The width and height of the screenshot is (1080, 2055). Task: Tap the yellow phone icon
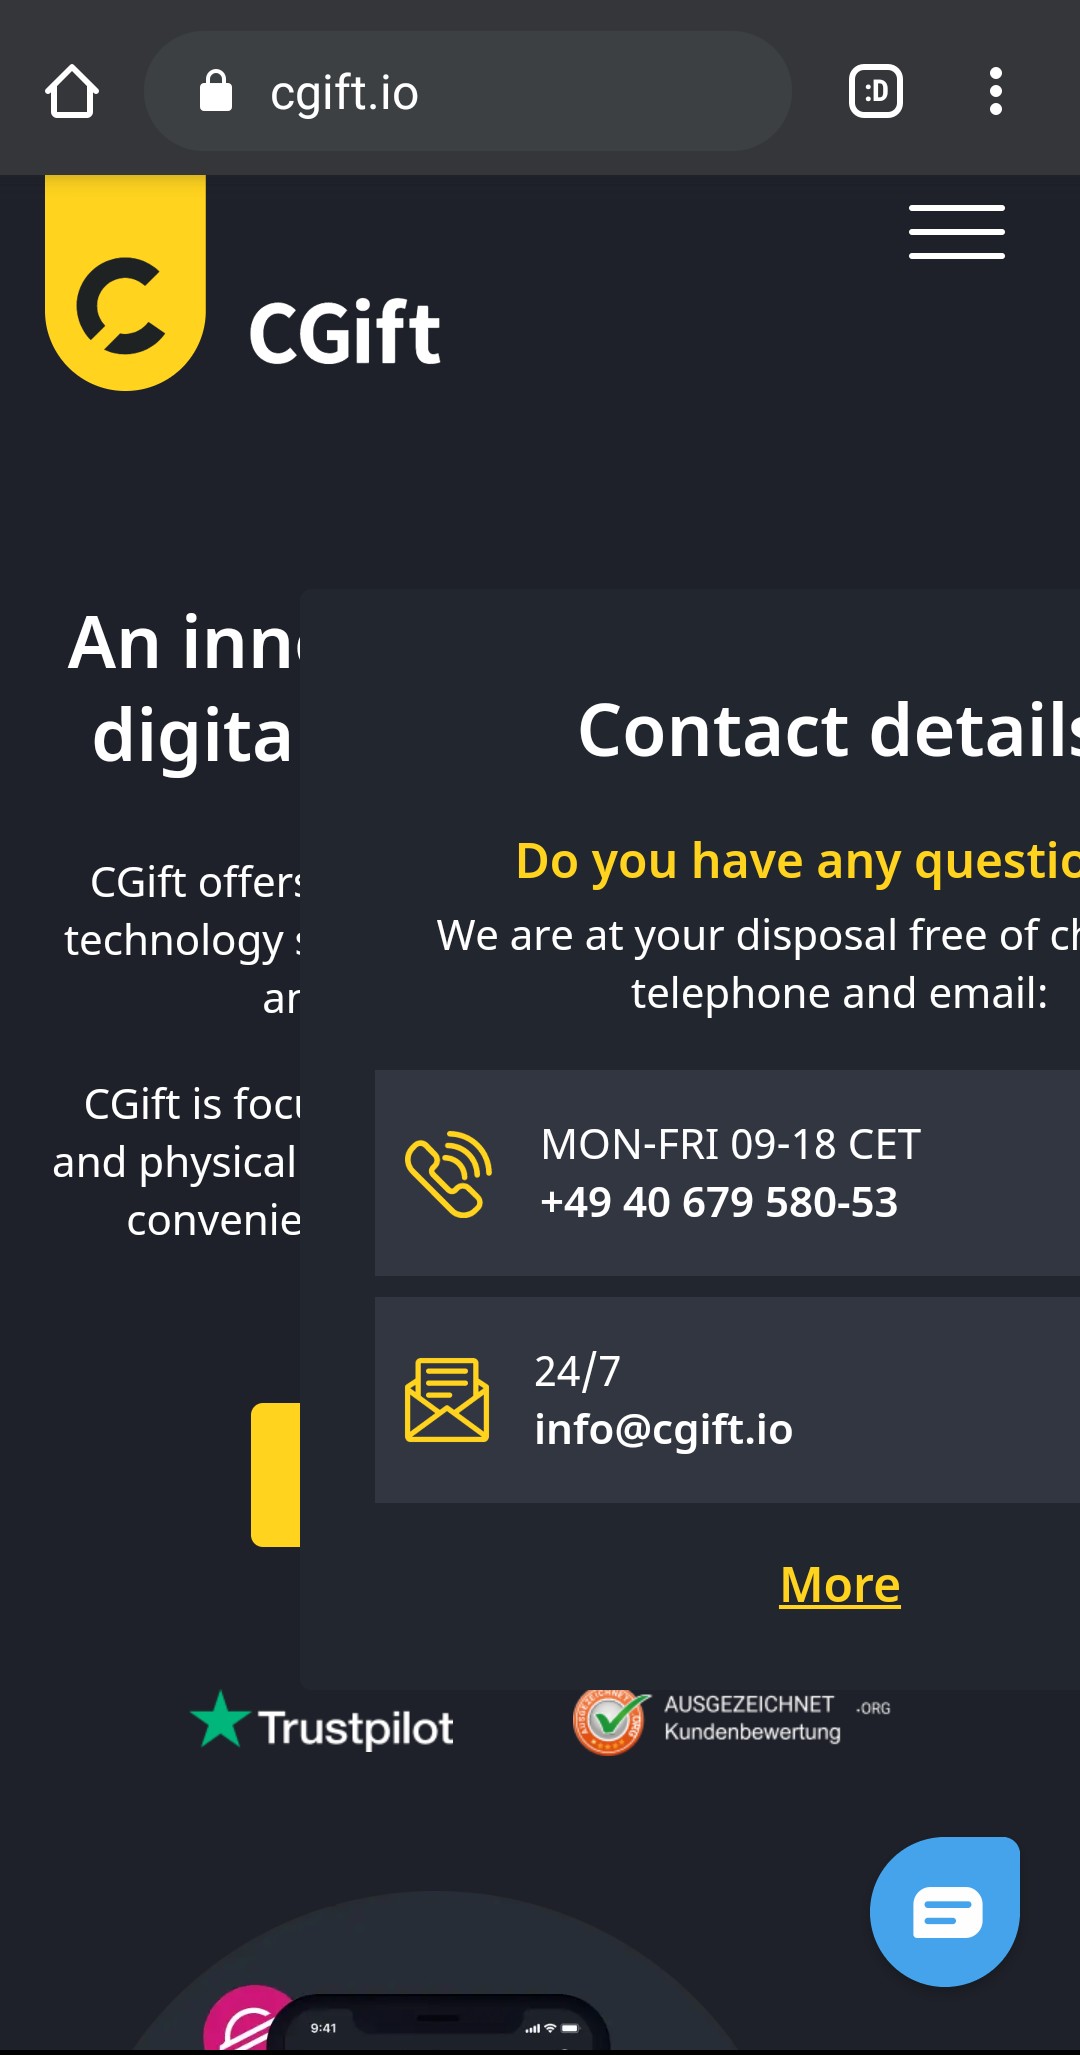pyautogui.click(x=448, y=1174)
